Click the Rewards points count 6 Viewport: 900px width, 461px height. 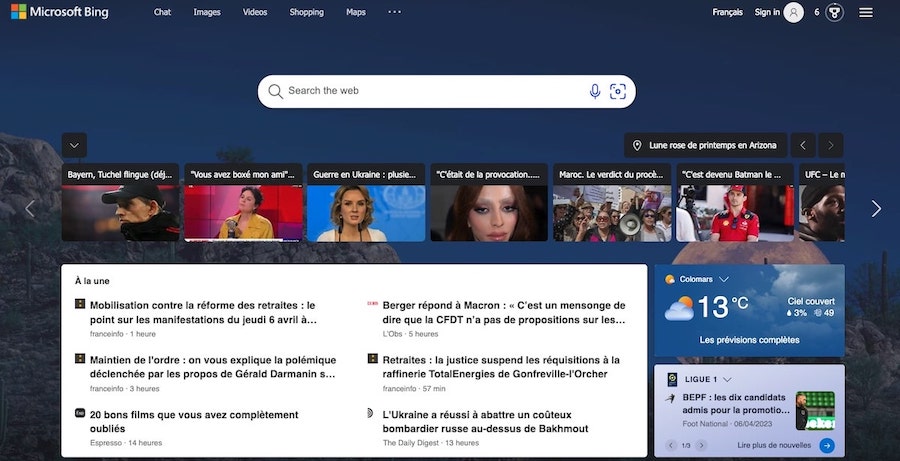(817, 12)
